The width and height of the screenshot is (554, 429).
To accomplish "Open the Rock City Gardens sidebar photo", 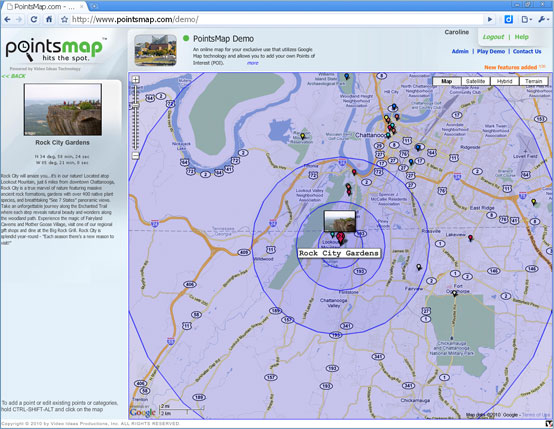I will click(63, 110).
